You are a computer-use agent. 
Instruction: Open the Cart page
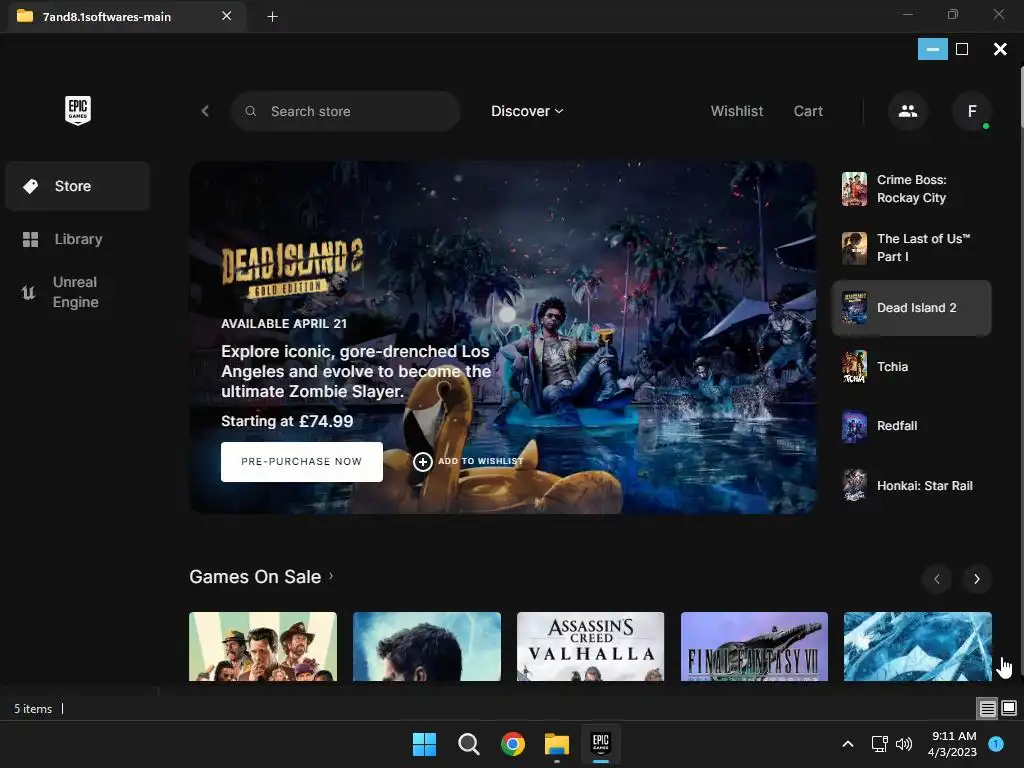click(808, 111)
